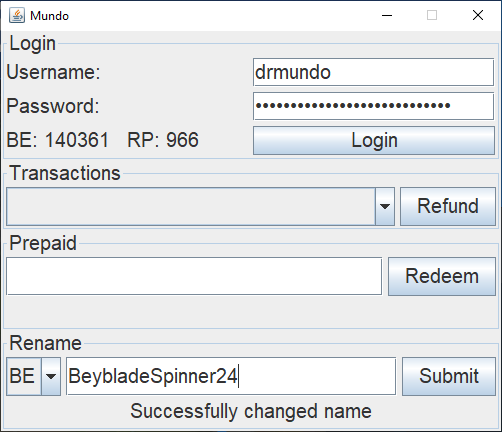502x432 pixels.
Task: Click the rename field with BeybladeSpinner24
Action: (231, 376)
